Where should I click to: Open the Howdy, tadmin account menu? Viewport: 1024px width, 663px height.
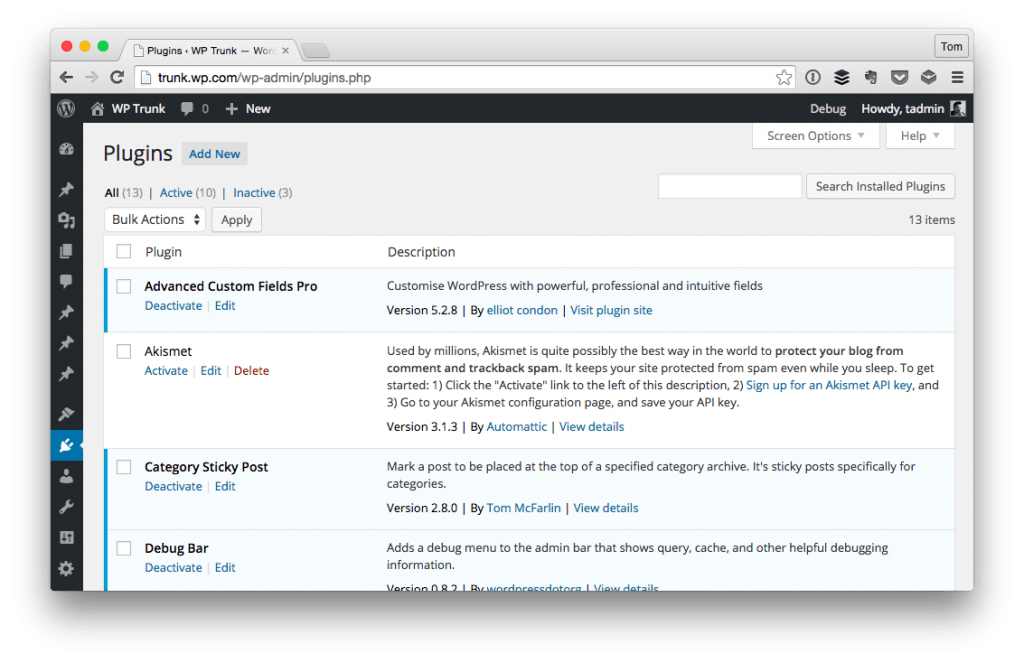tap(913, 108)
